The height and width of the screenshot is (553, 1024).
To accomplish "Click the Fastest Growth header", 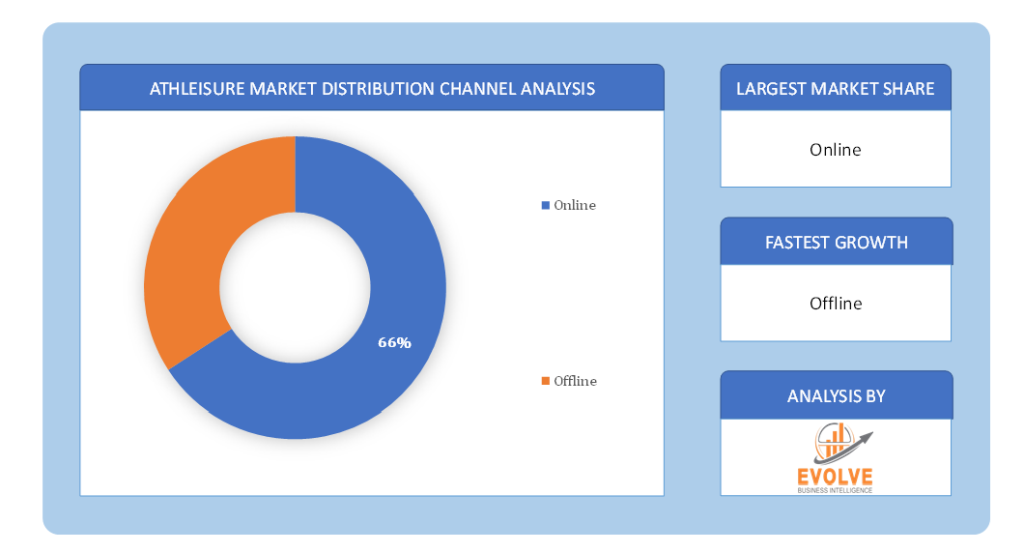I will point(836,242).
